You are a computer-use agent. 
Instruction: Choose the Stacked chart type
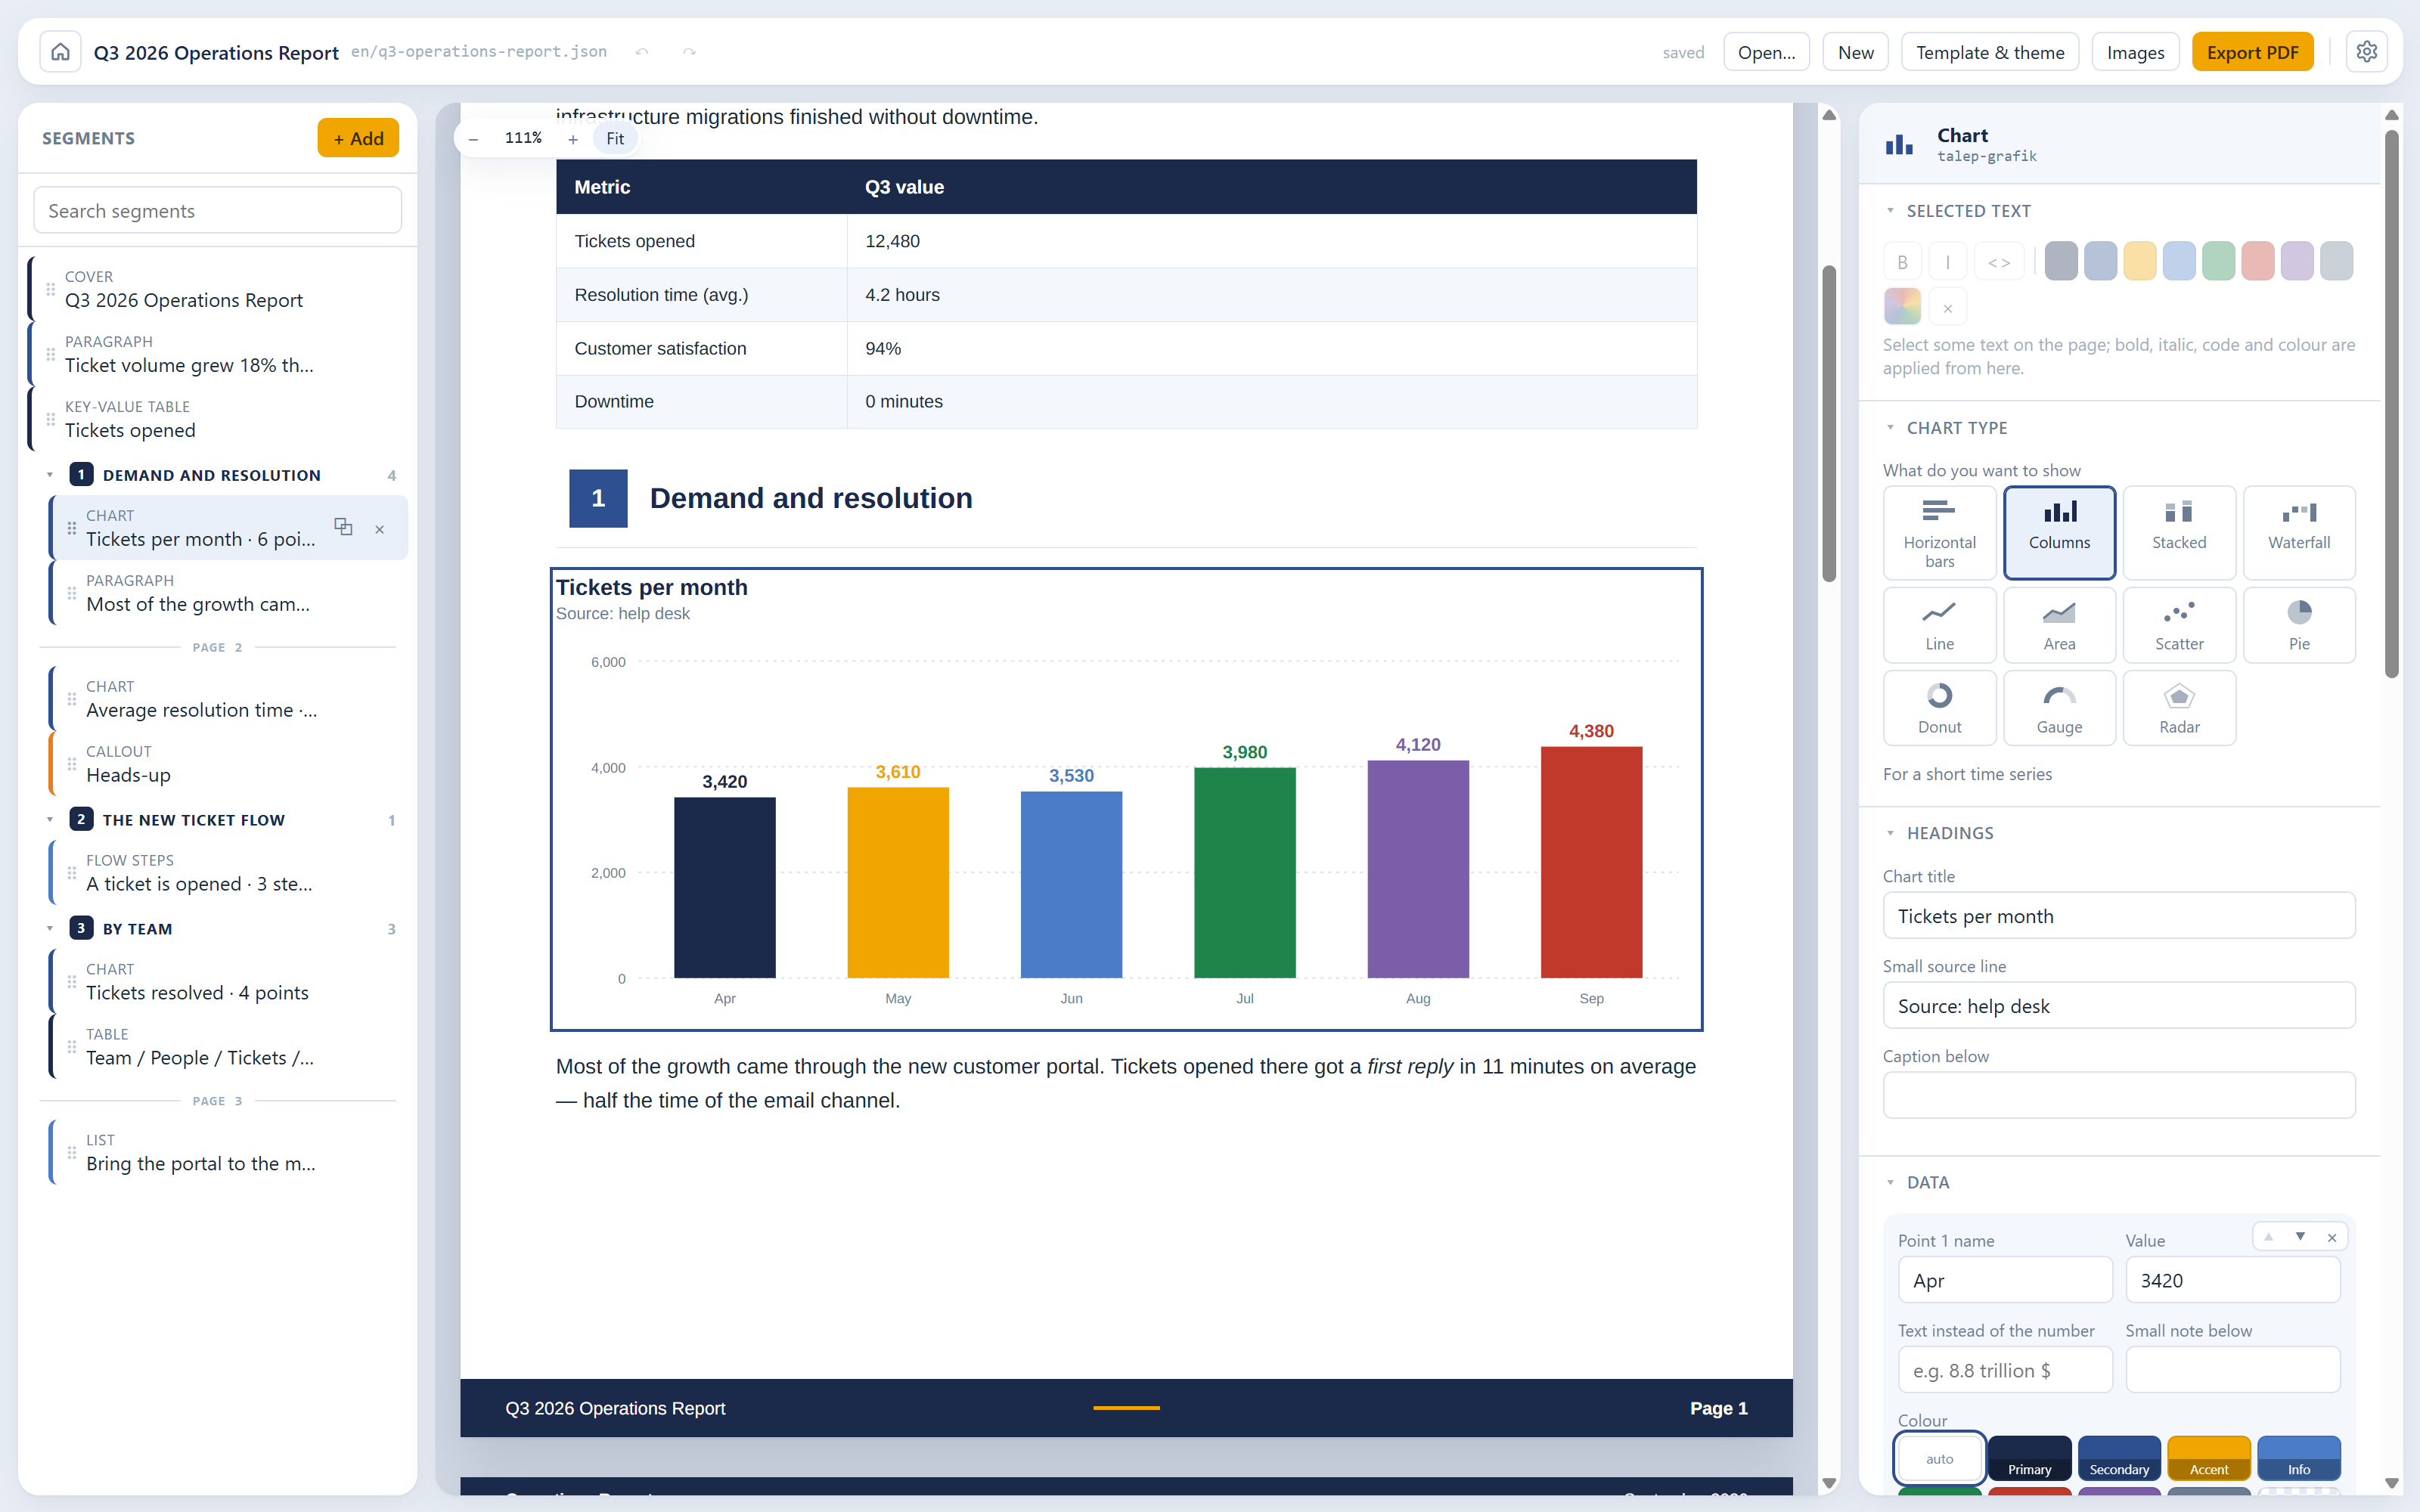2179,533
